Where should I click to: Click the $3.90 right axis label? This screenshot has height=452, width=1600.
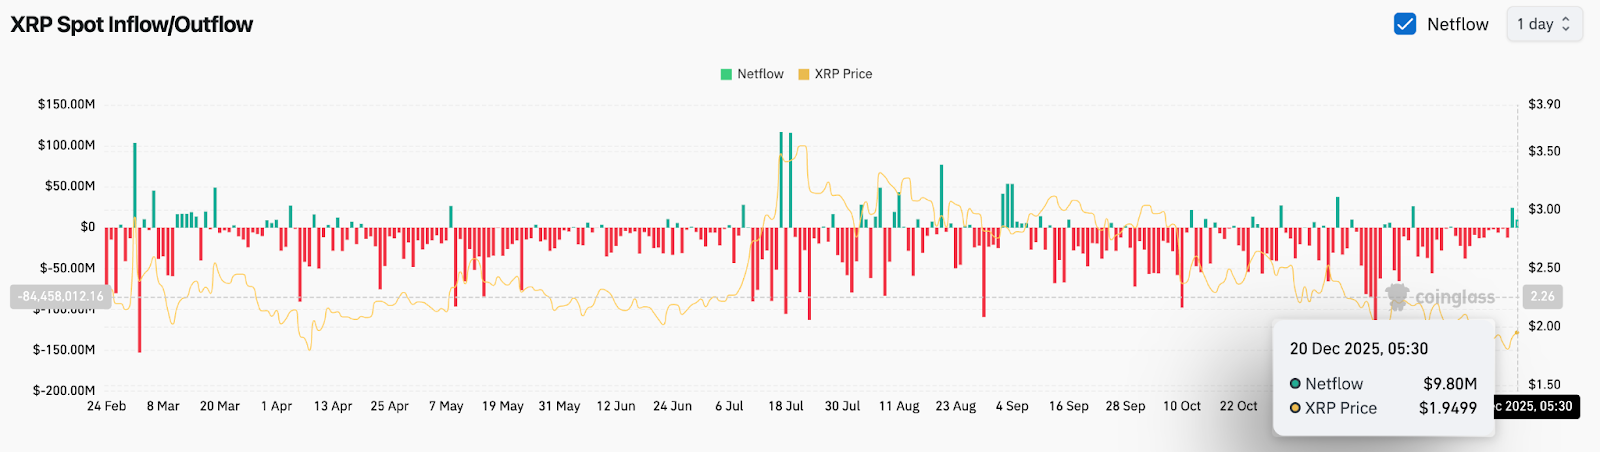click(1544, 104)
